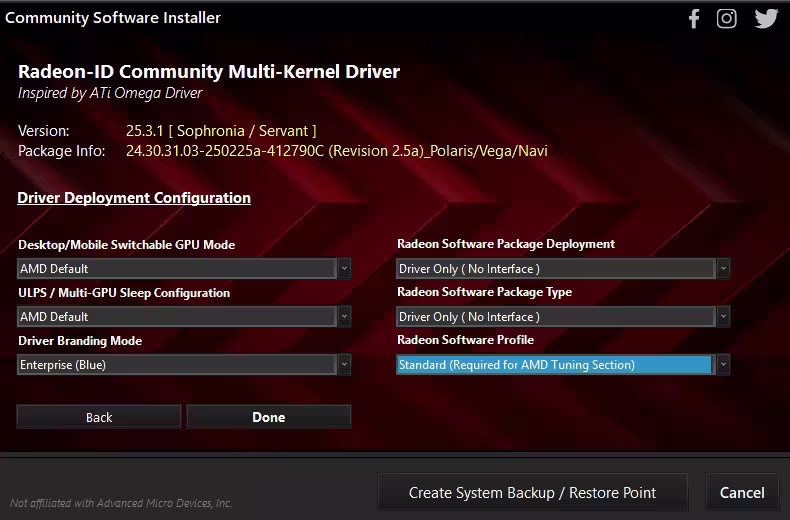Click the version text 25.3.1 Sophronia / Servant

click(x=221, y=131)
